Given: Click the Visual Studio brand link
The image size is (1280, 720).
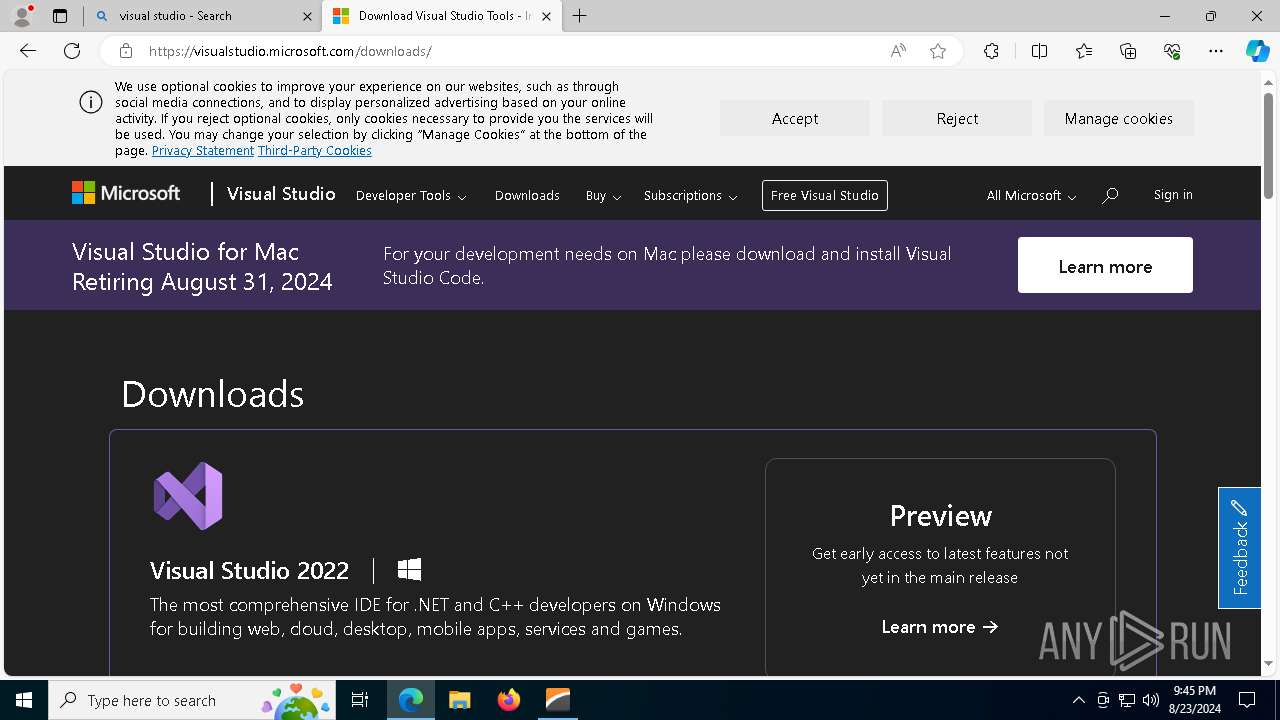Looking at the screenshot, I should click(281, 194).
